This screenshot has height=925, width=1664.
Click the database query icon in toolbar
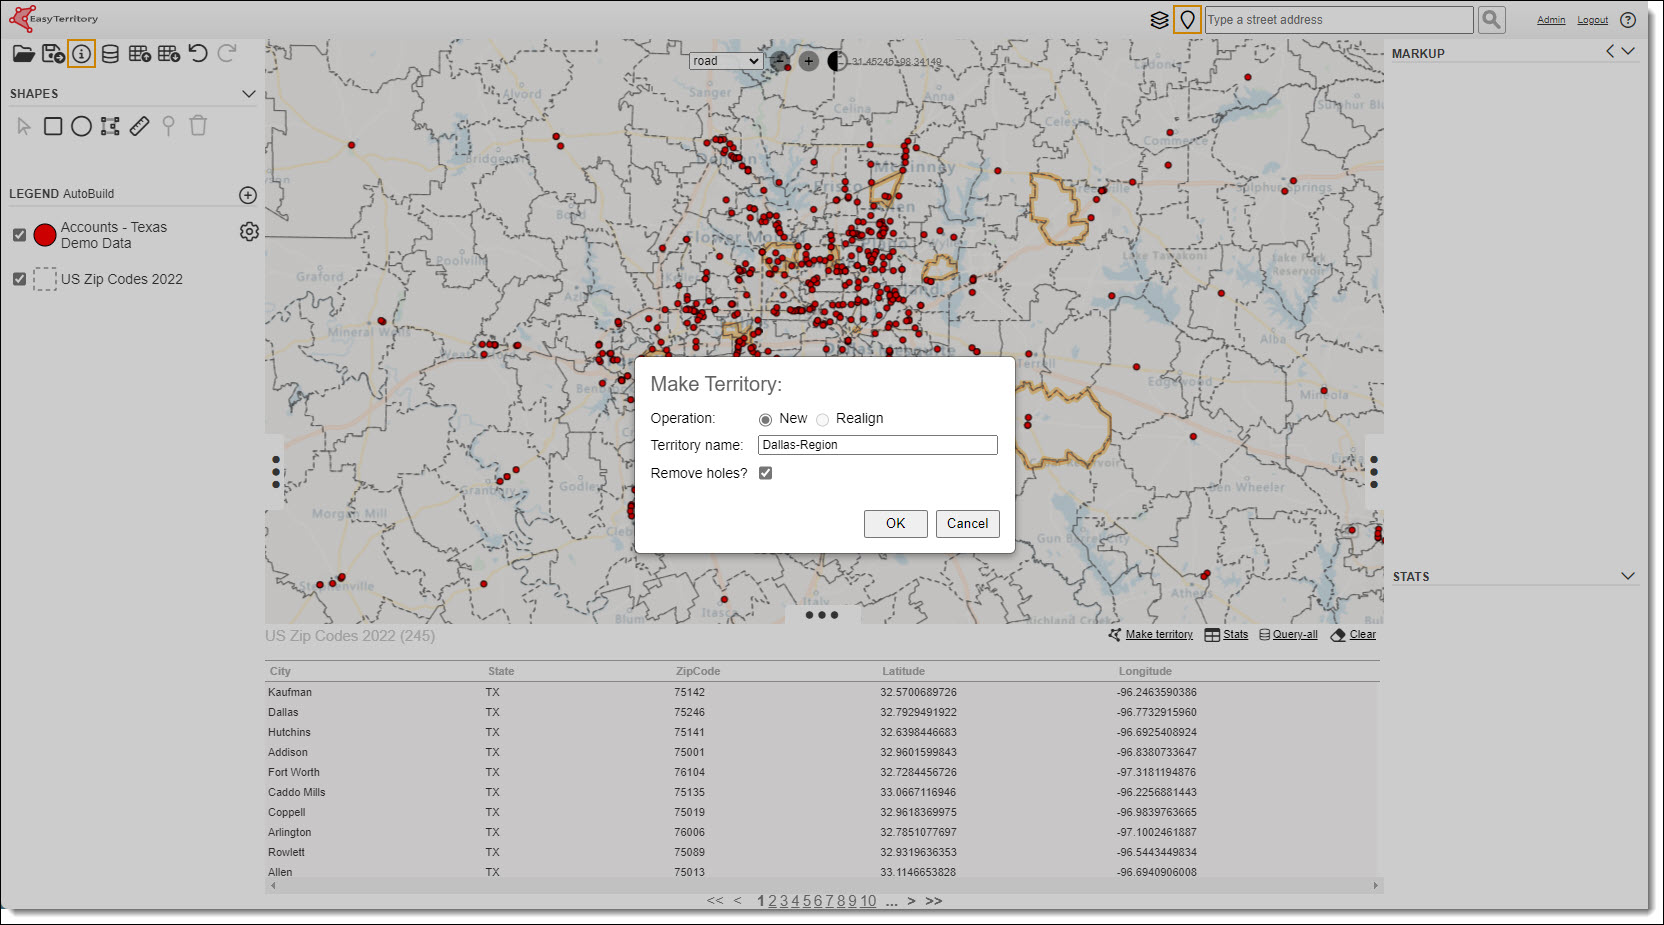coord(109,54)
